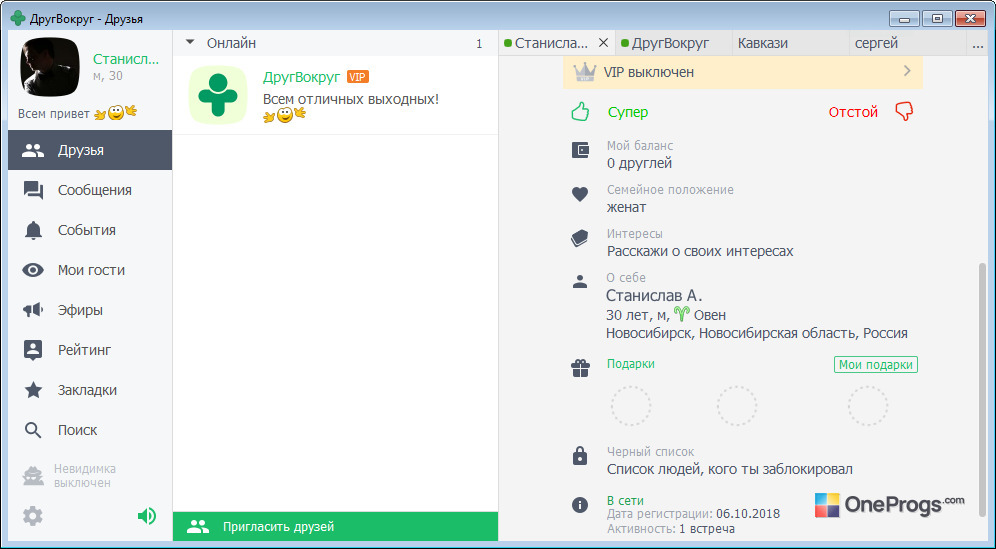Click the Станисл... profile name in sidebar

pos(126,59)
